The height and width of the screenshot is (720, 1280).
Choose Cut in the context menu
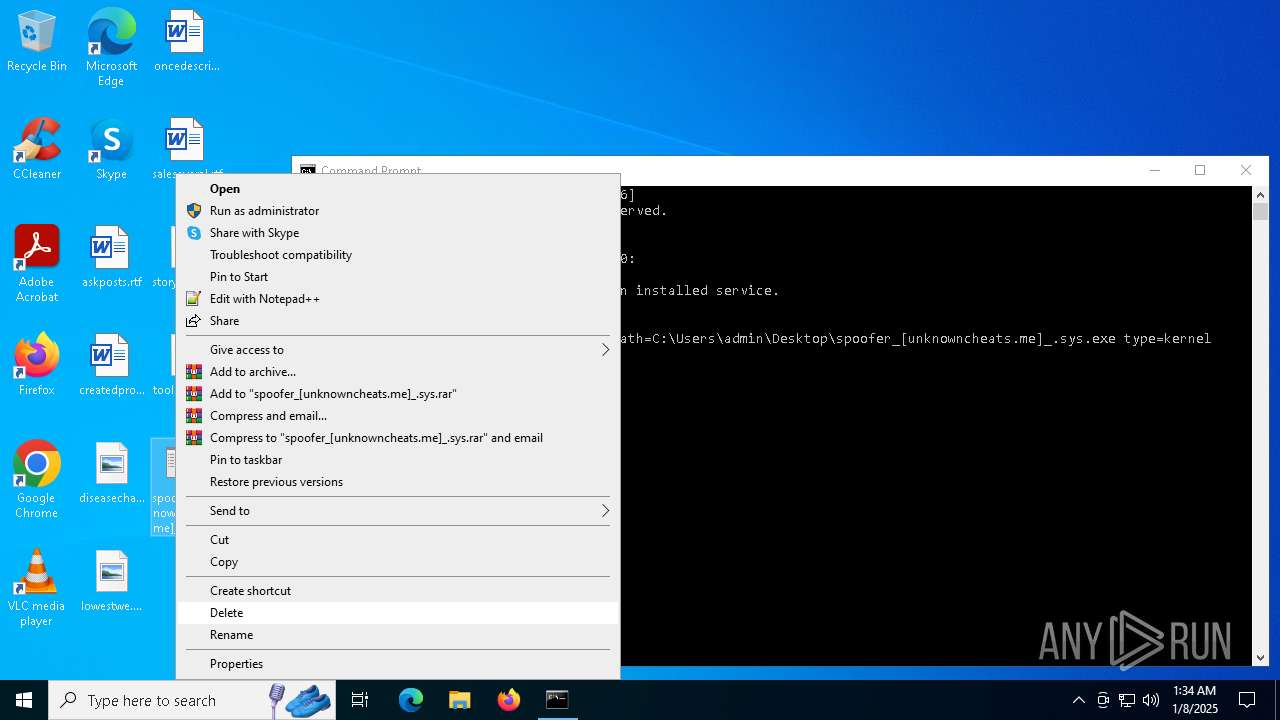(397, 540)
